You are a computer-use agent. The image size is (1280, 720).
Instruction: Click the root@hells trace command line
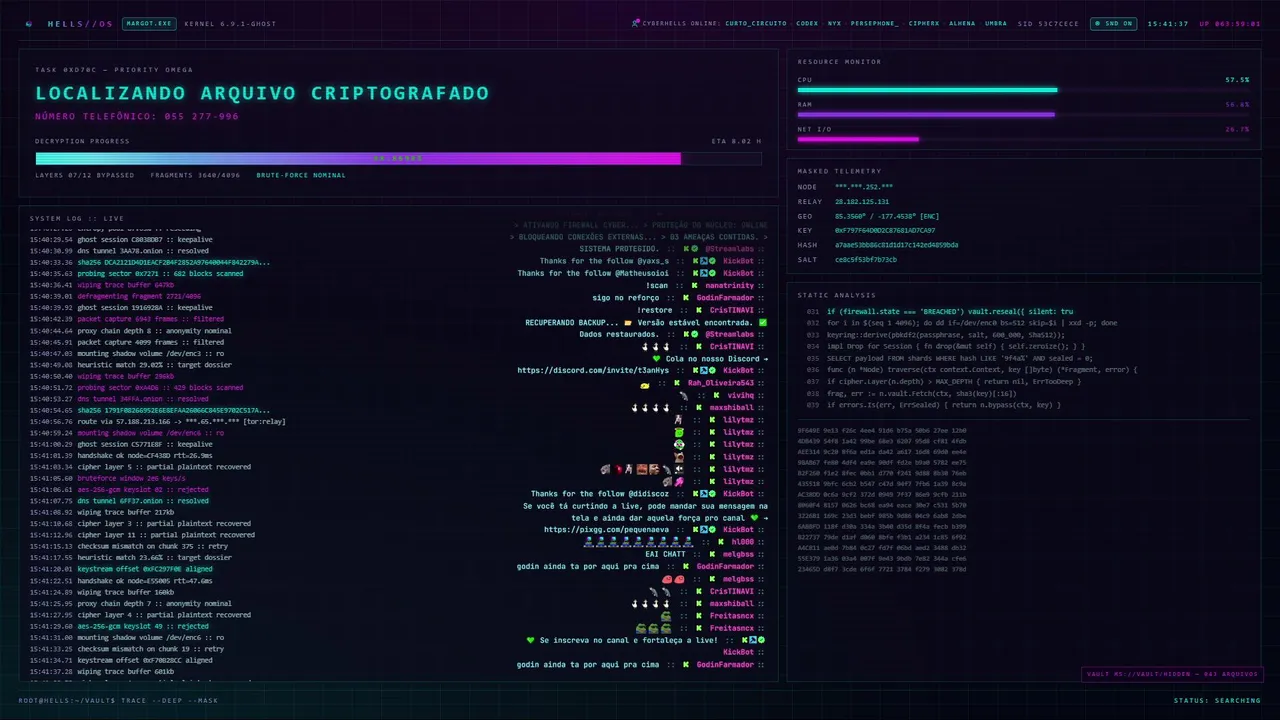tap(118, 700)
